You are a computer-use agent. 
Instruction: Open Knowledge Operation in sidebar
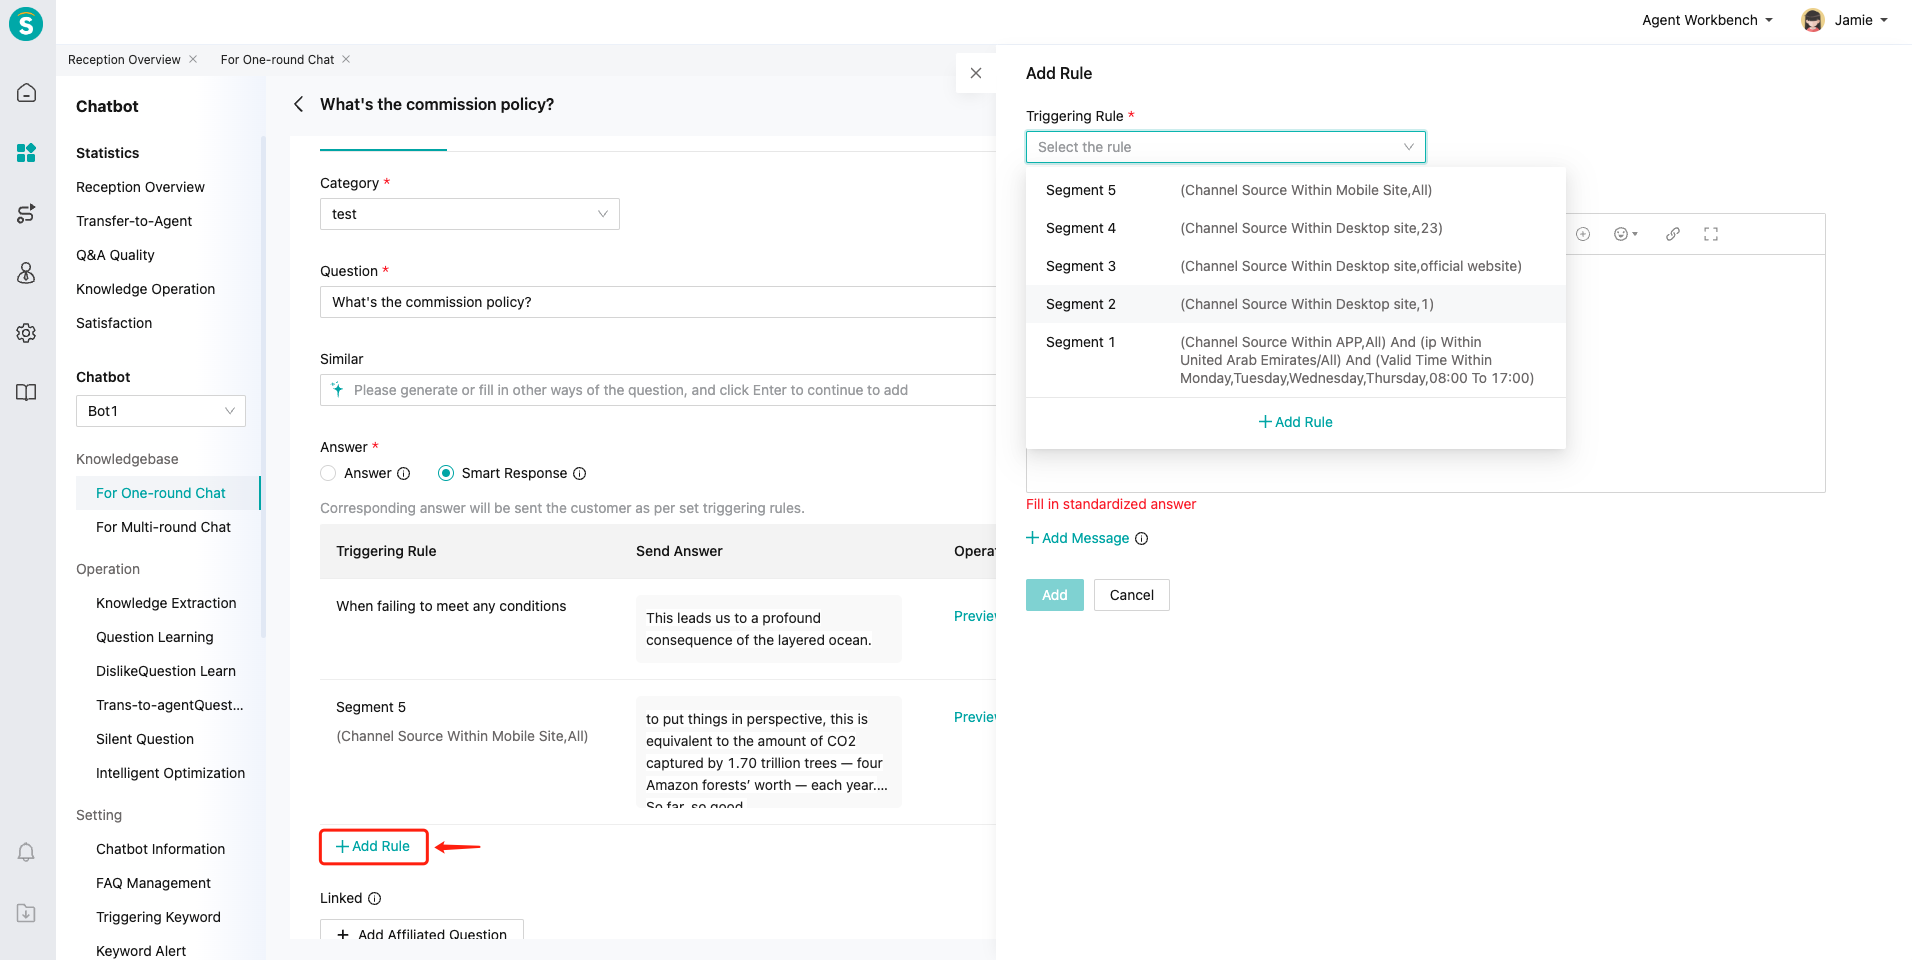(x=146, y=289)
